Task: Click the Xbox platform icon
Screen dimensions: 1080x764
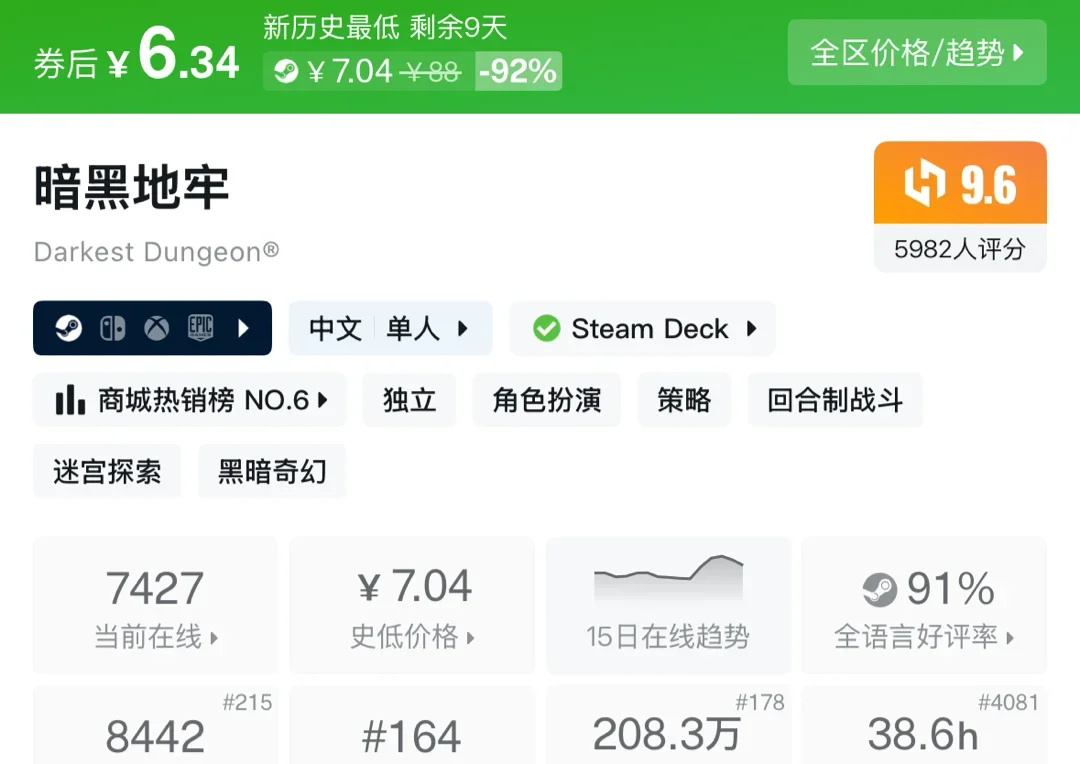Action: point(157,328)
